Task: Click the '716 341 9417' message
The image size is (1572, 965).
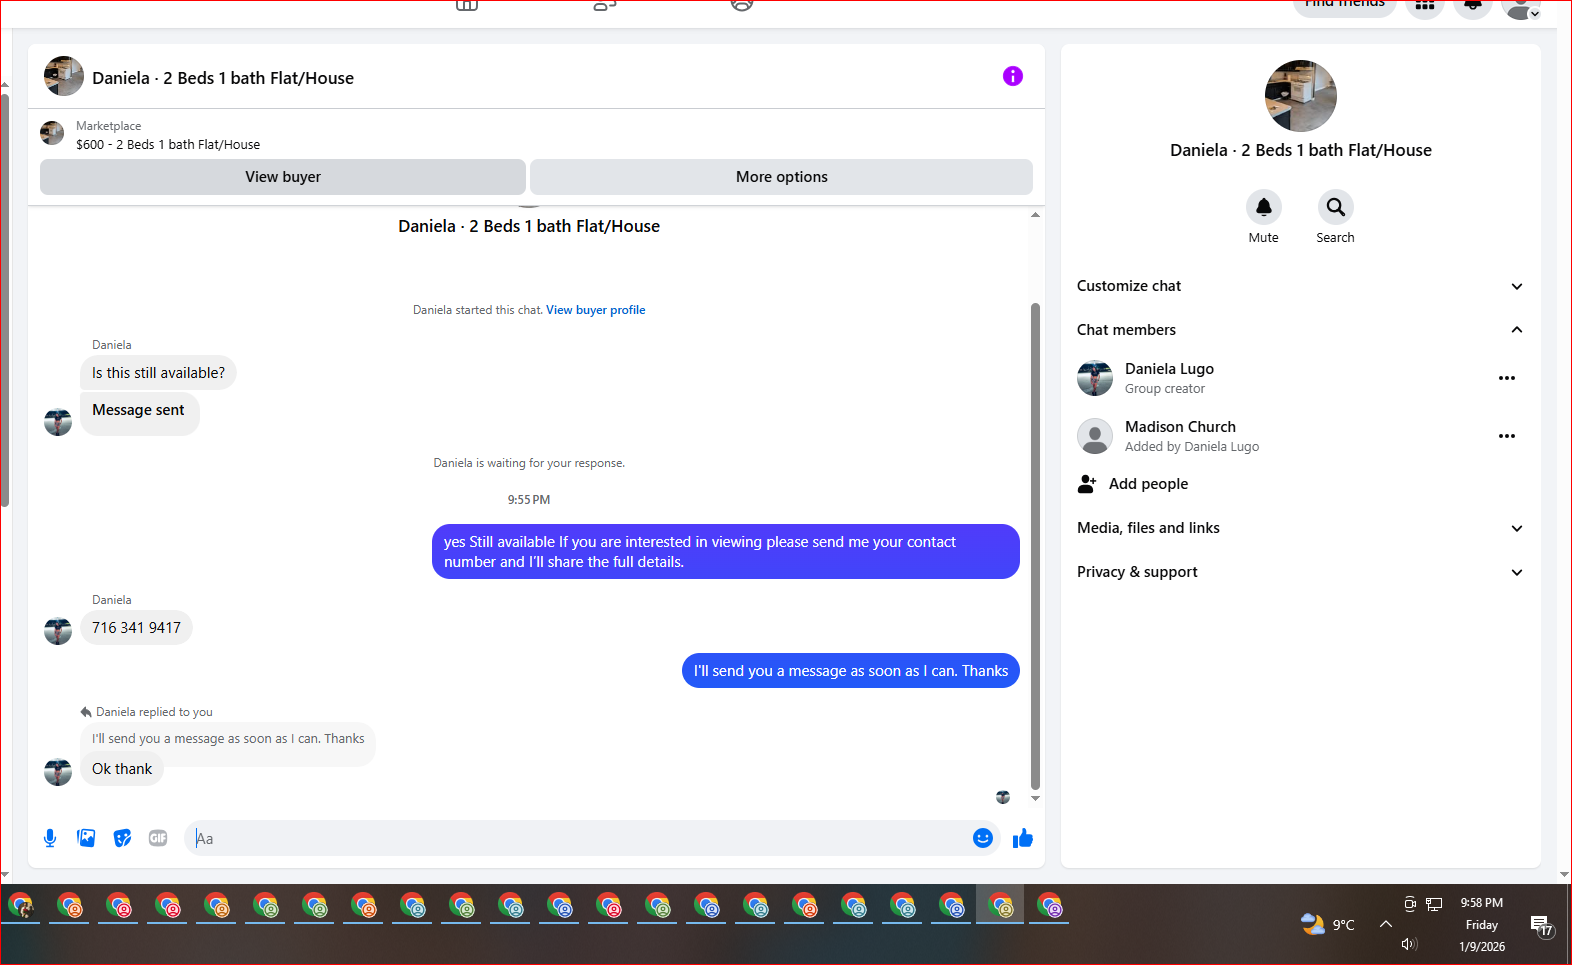Action: pyautogui.click(x=136, y=628)
